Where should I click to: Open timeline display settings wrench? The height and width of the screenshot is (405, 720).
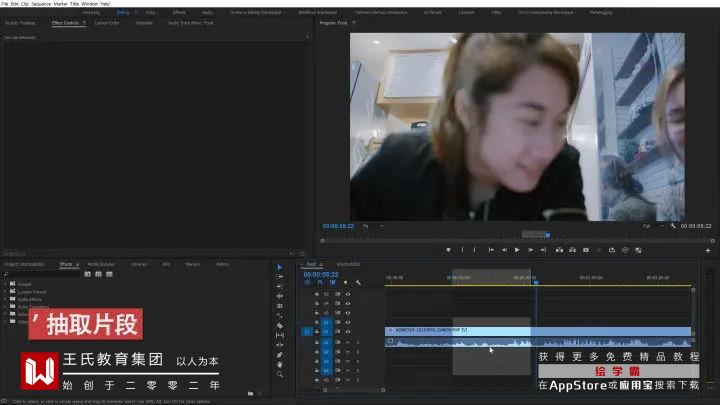[358, 282]
